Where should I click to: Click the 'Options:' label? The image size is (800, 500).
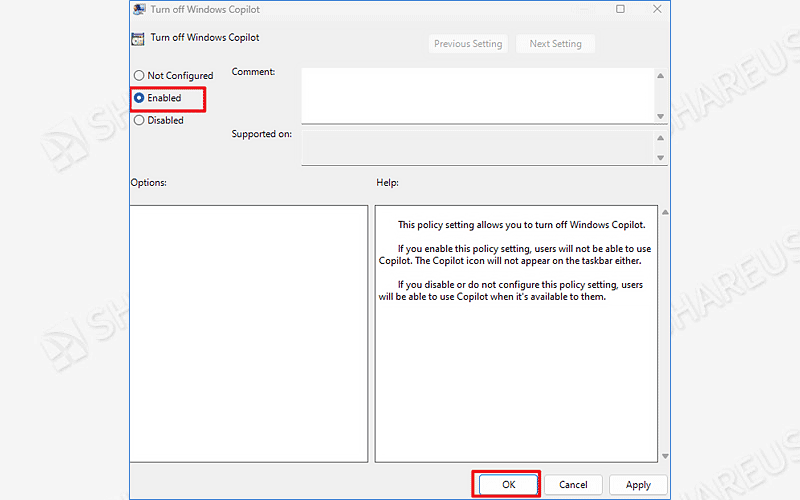click(x=148, y=183)
